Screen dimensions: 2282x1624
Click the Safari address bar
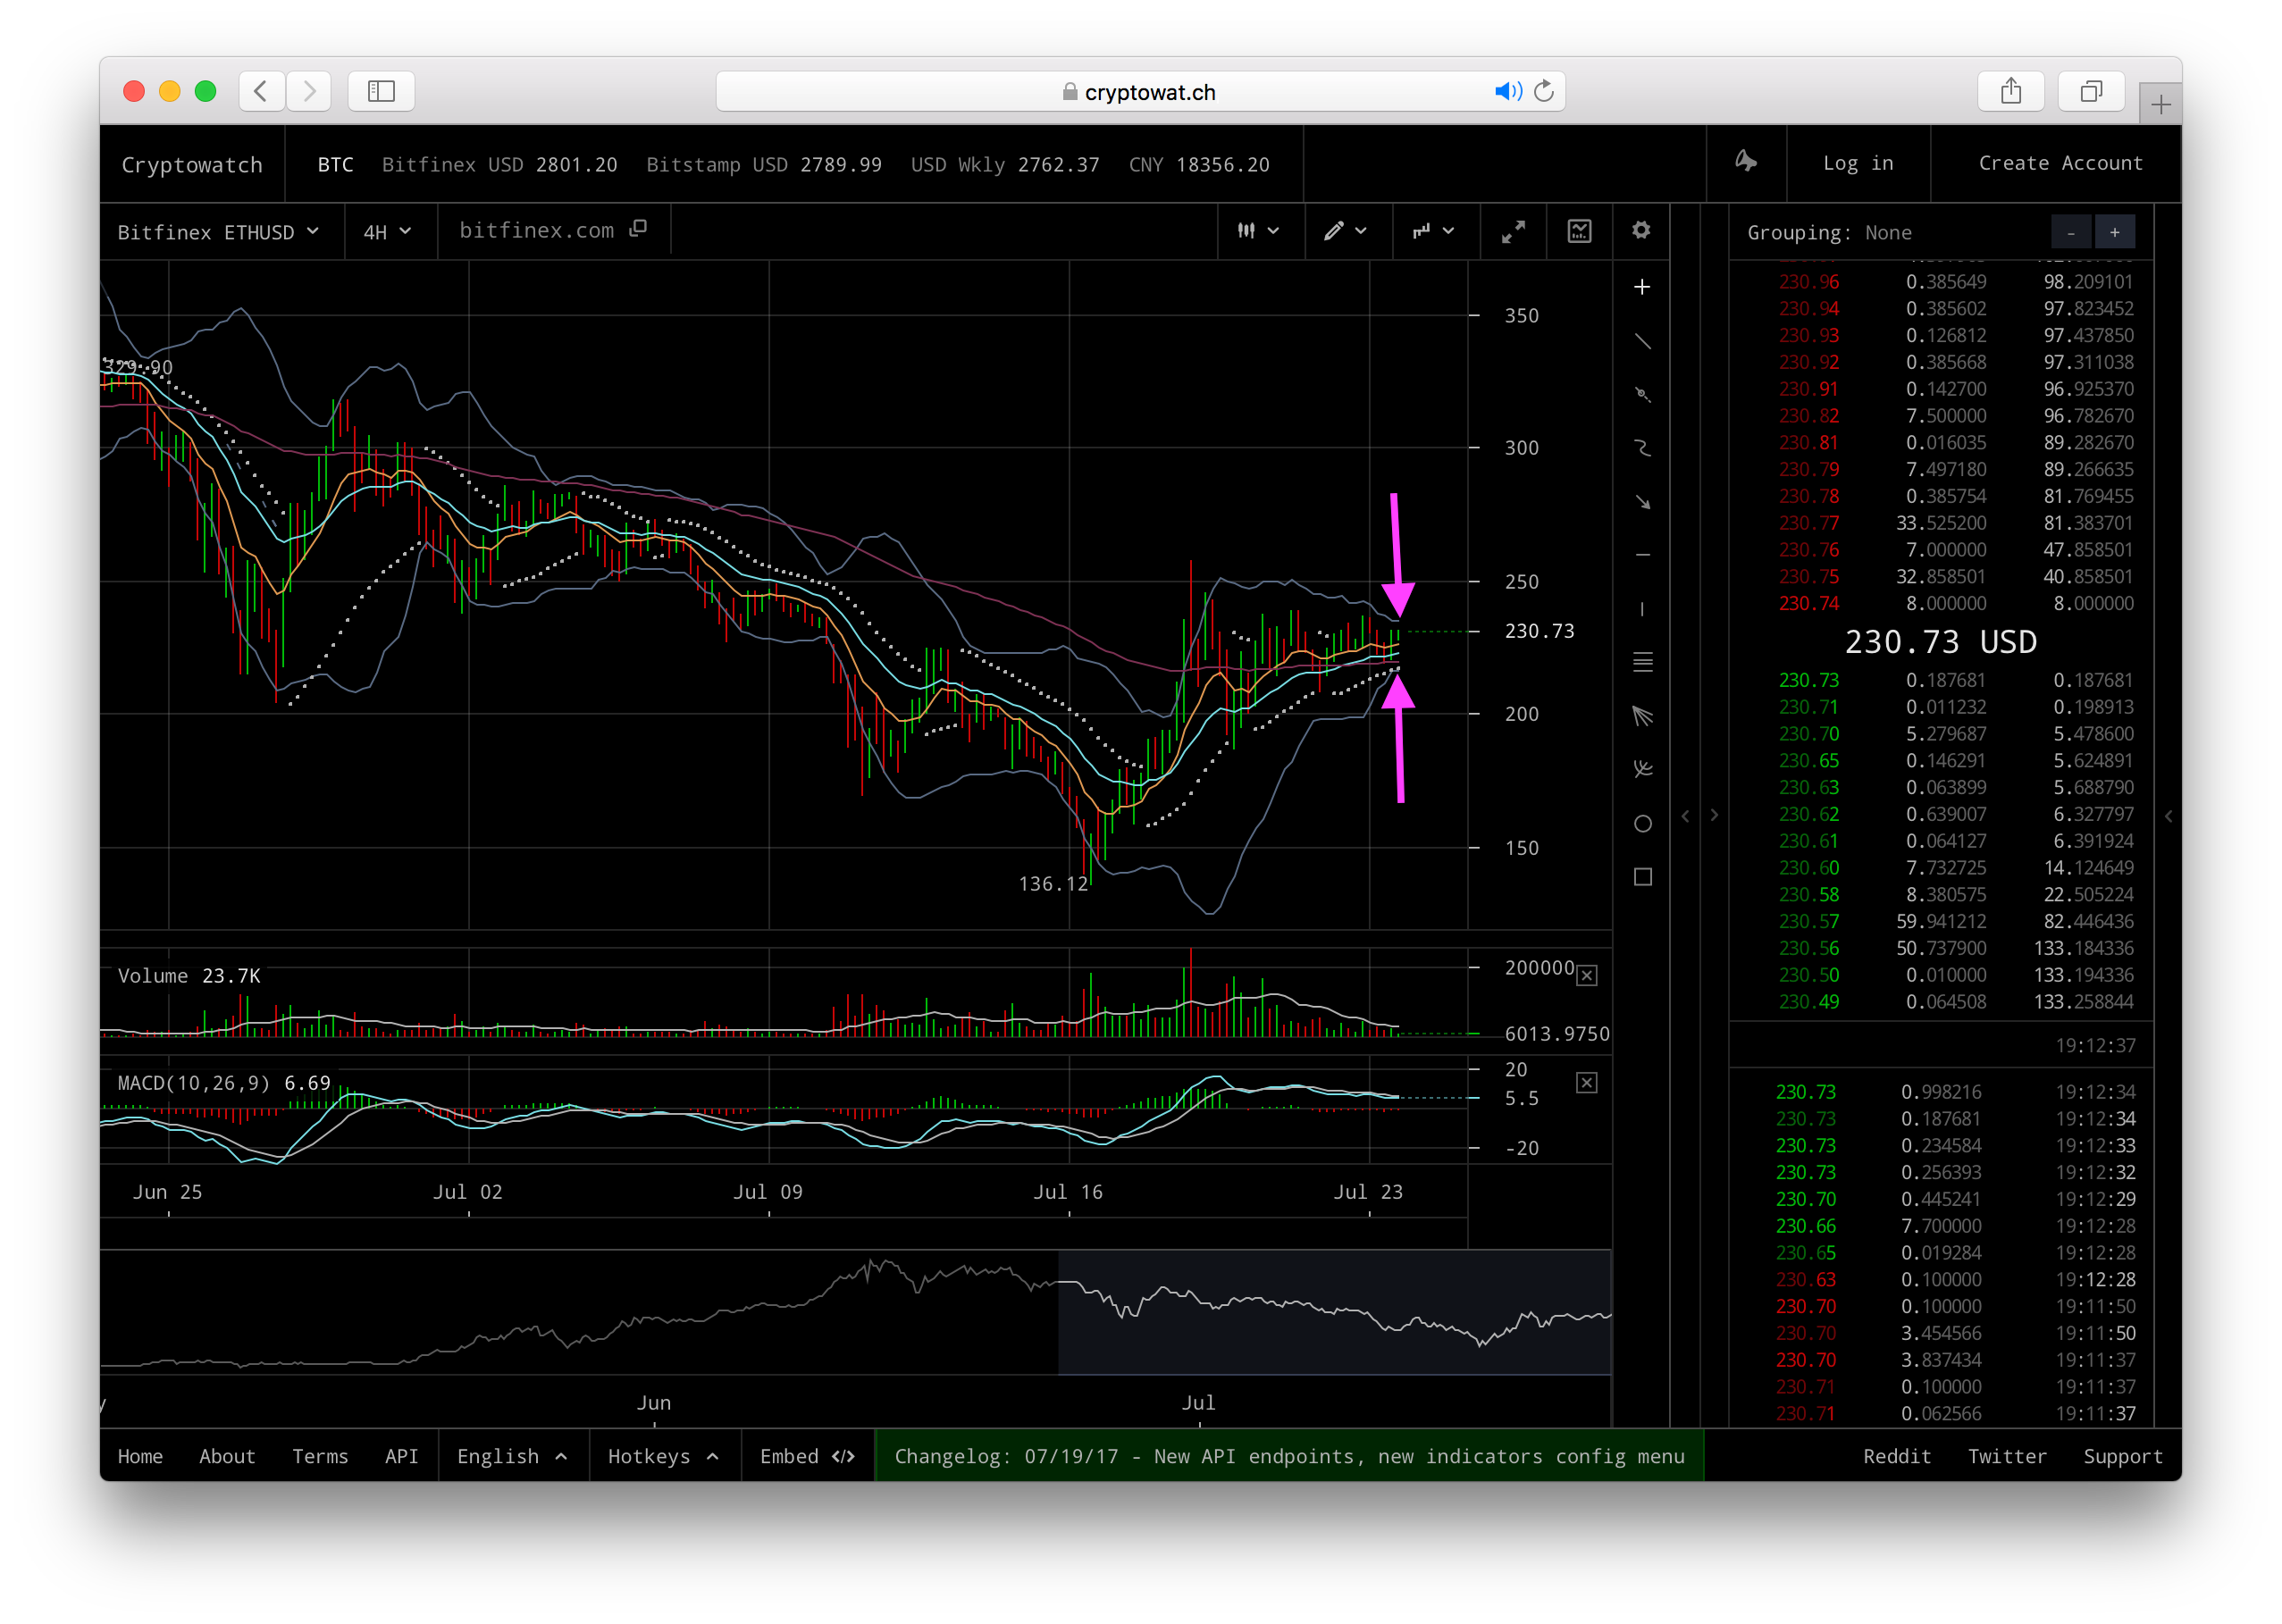coord(1140,92)
